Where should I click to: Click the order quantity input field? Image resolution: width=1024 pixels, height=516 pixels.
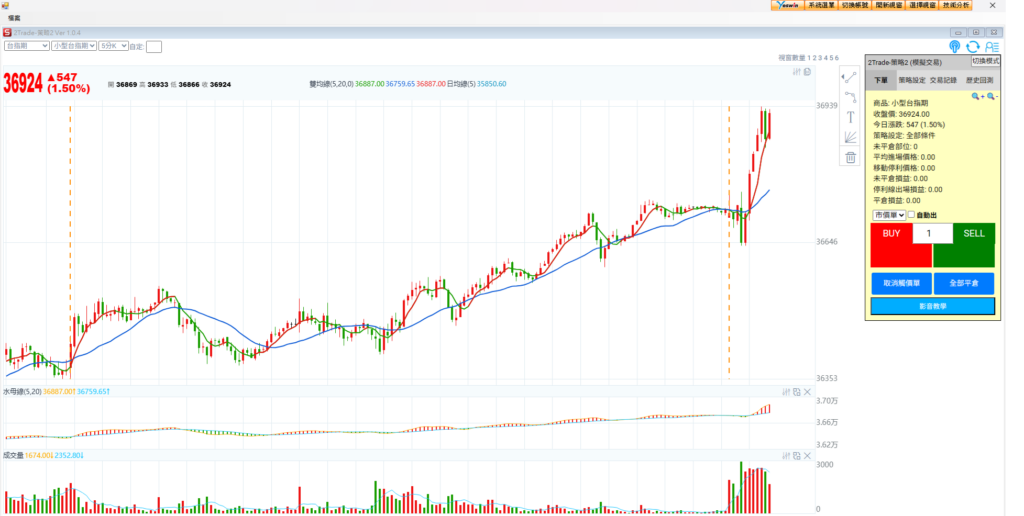tap(932, 234)
